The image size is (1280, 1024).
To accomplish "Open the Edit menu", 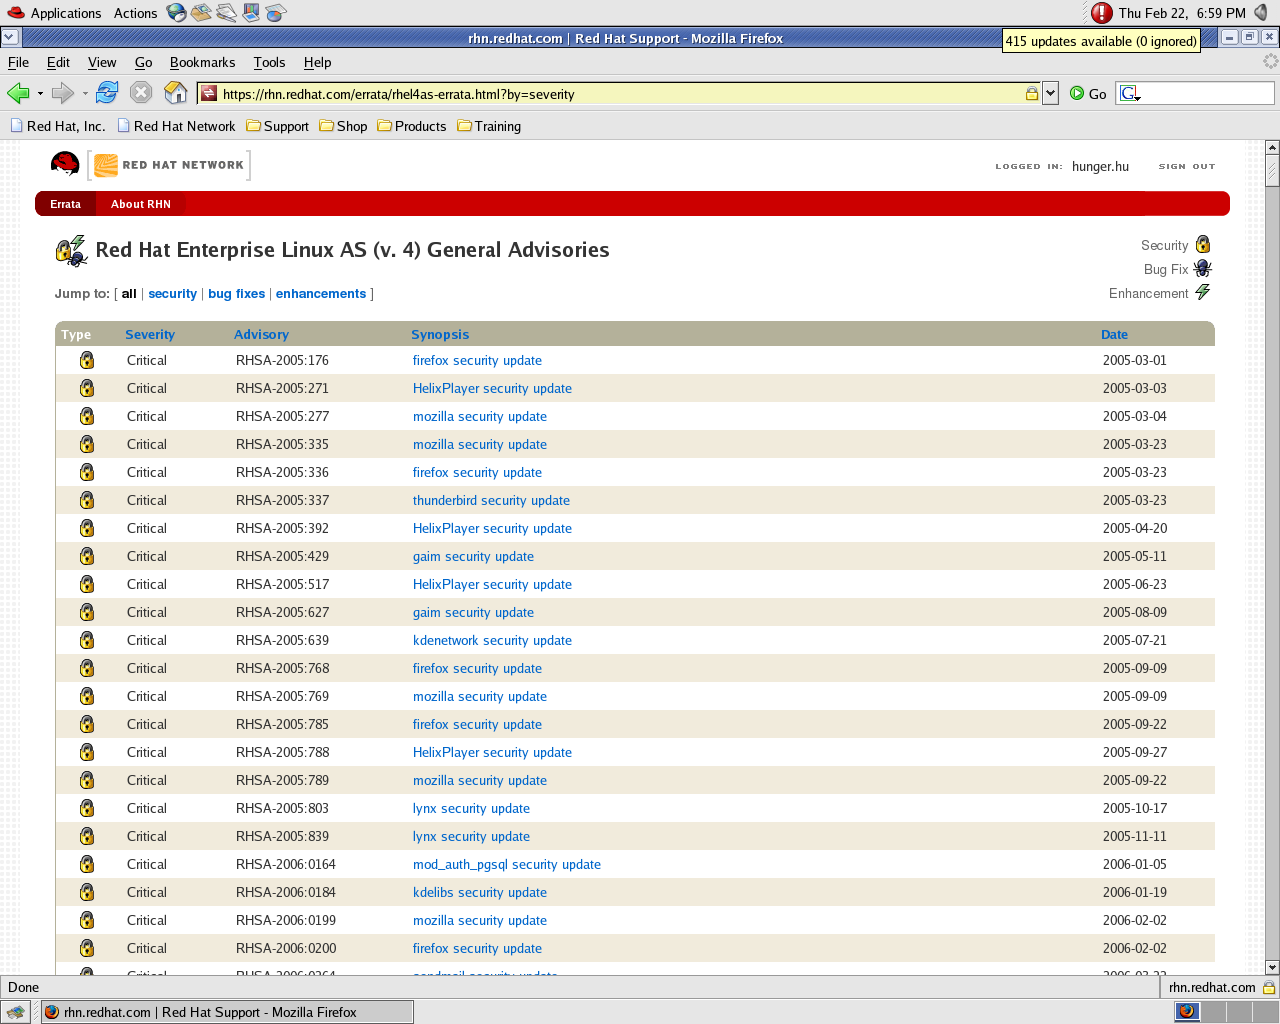I will (59, 62).
